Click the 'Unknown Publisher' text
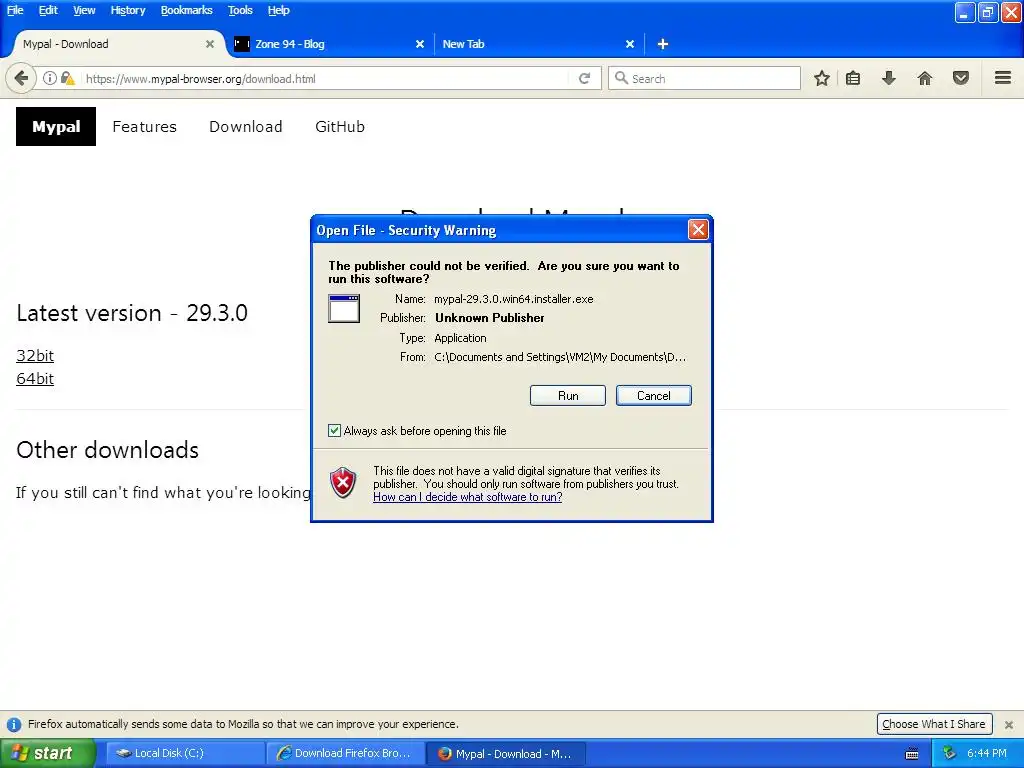 tap(489, 318)
